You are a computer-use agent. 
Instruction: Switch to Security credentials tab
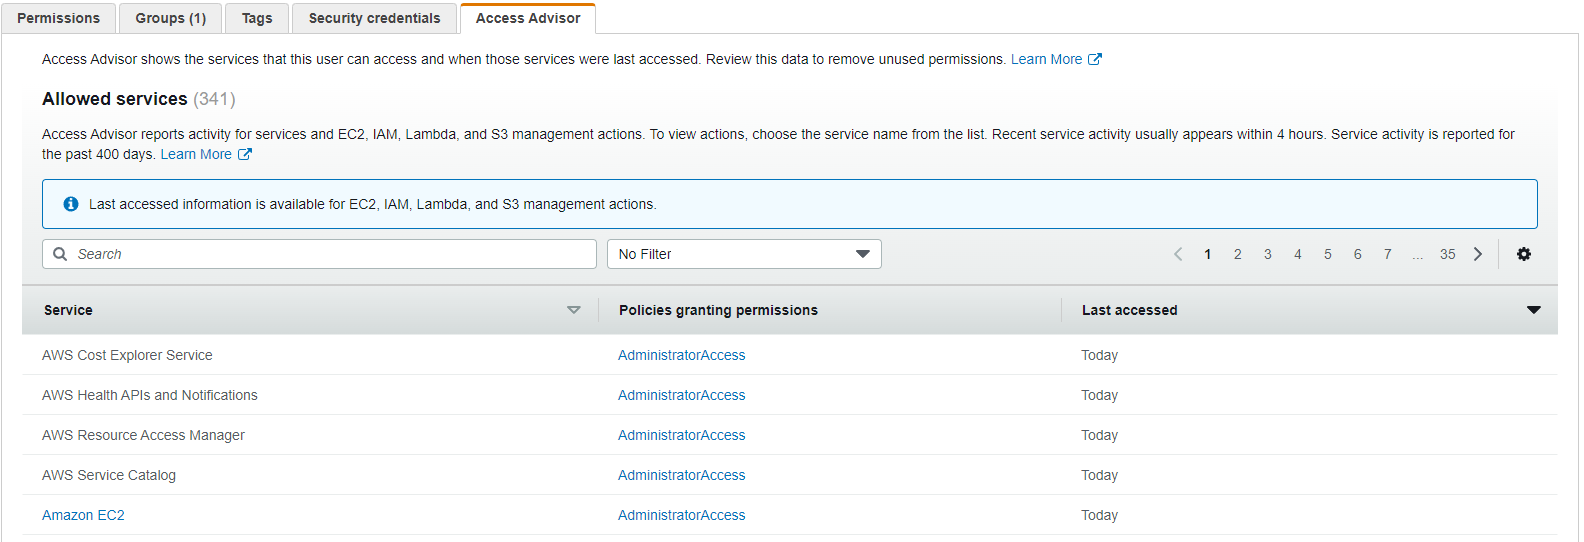point(374,18)
